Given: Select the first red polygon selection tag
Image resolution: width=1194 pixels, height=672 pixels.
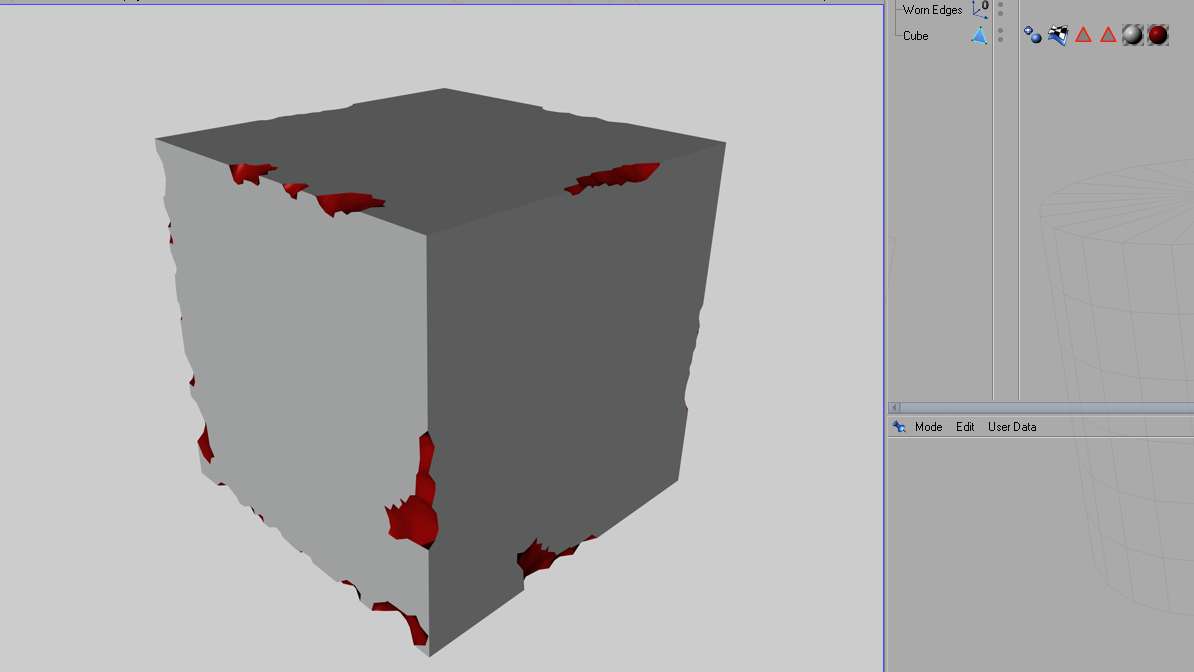Looking at the screenshot, I should (1083, 35).
